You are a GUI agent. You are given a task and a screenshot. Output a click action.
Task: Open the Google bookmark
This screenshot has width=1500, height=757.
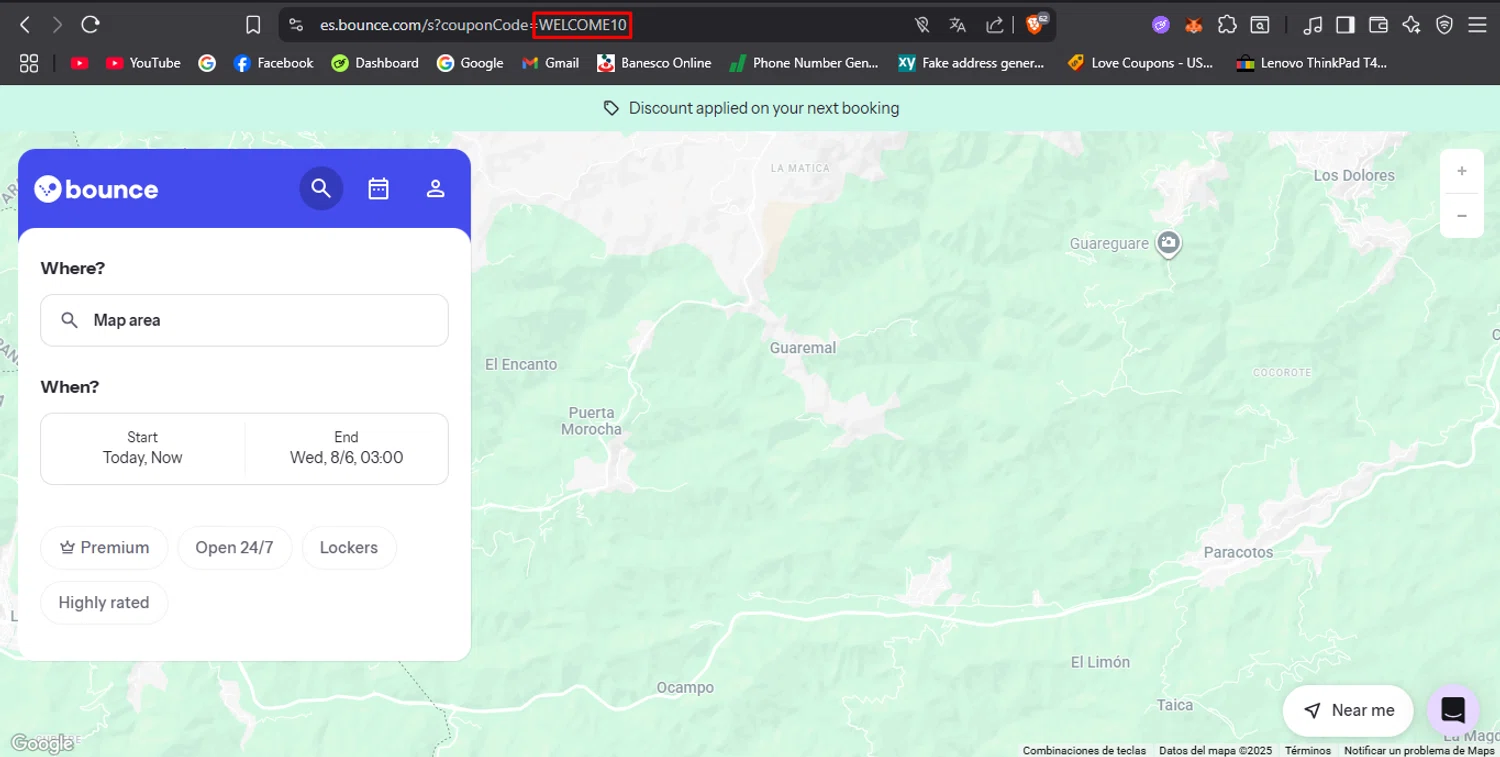pyautogui.click(x=470, y=63)
